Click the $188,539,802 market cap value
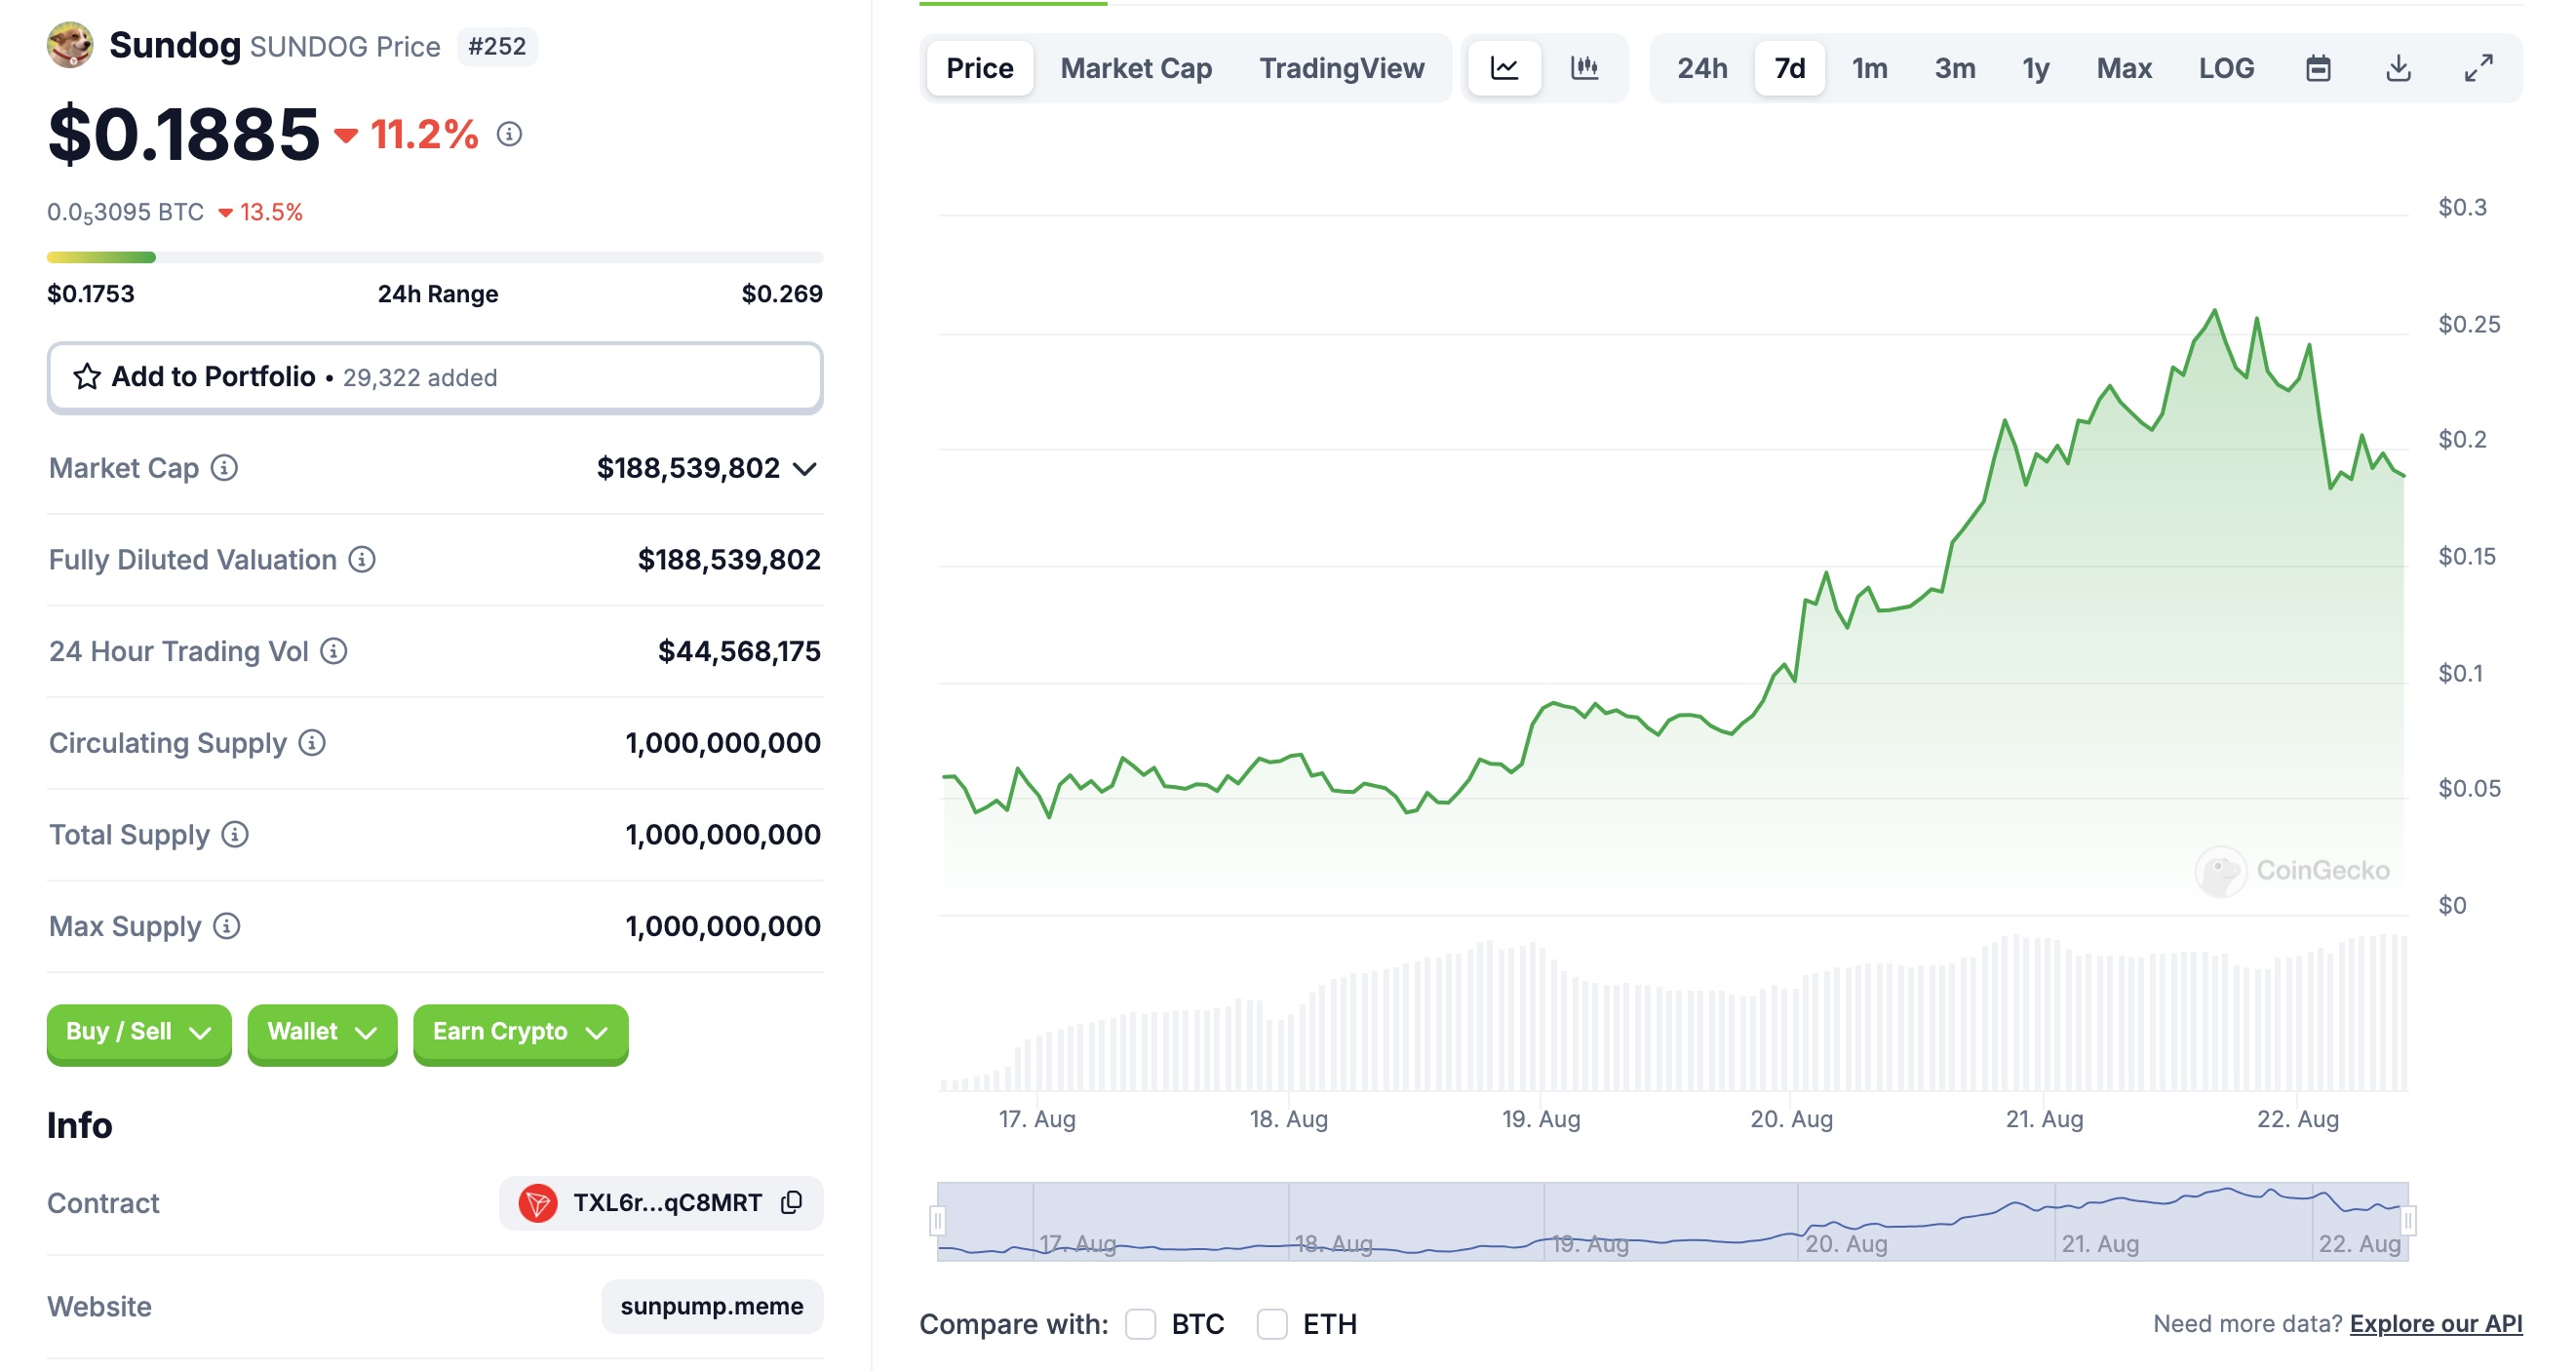This screenshot has height=1371, width=2576. [688, 468]
